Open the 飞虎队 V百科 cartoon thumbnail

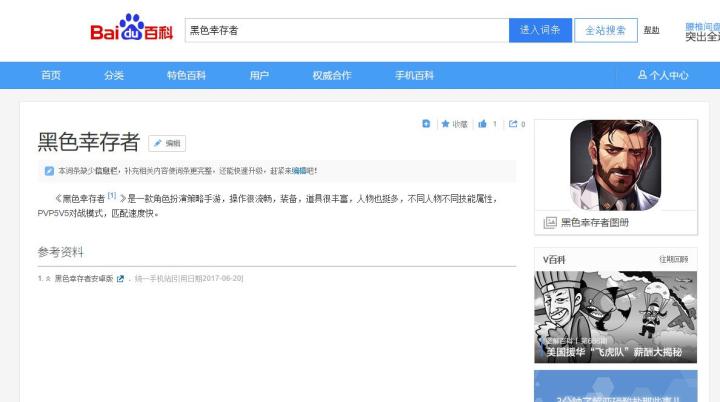[615, 317]
